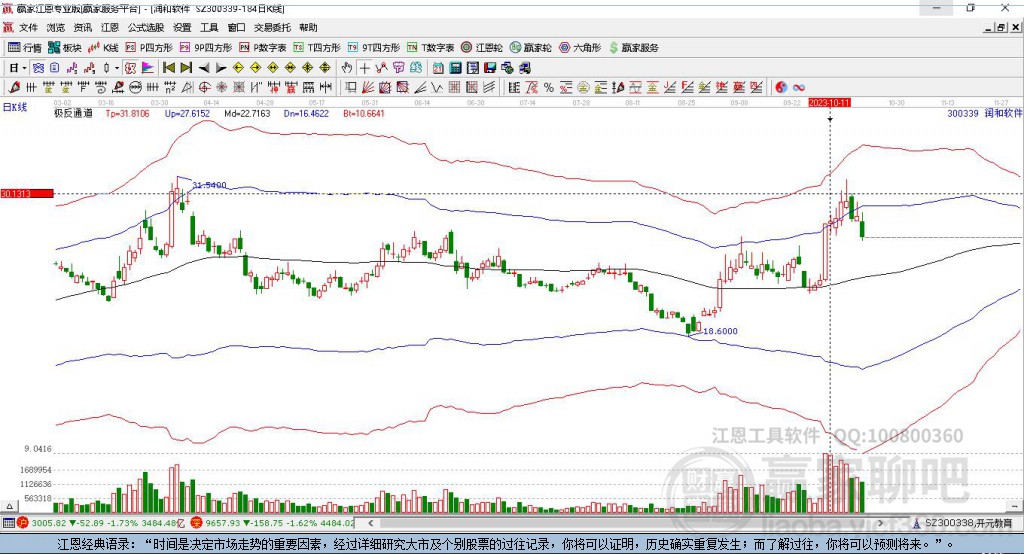Image resolution: width=1024 pixels, height=554 pixels.
Task: Open 赢家服务 service page
Action: click(x=633, y=48)
